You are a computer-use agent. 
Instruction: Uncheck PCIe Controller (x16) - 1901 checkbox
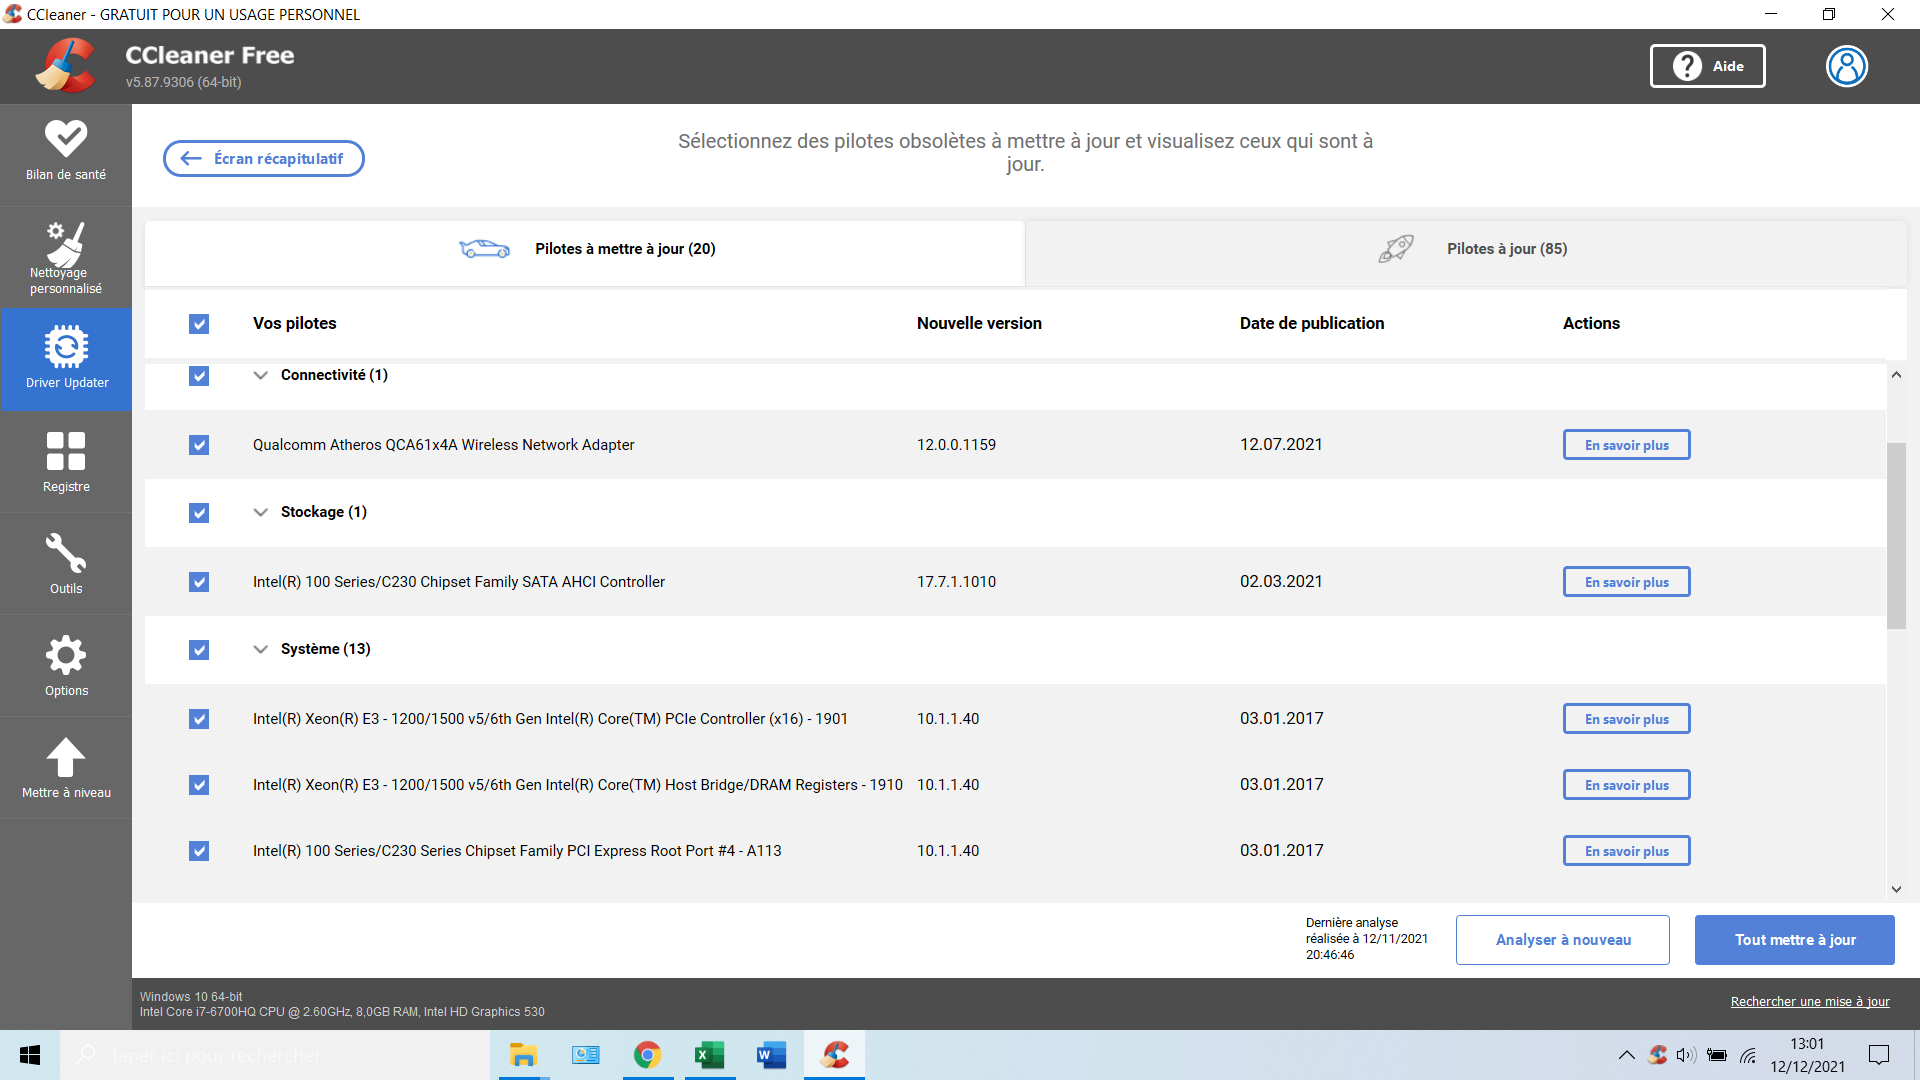199,719
